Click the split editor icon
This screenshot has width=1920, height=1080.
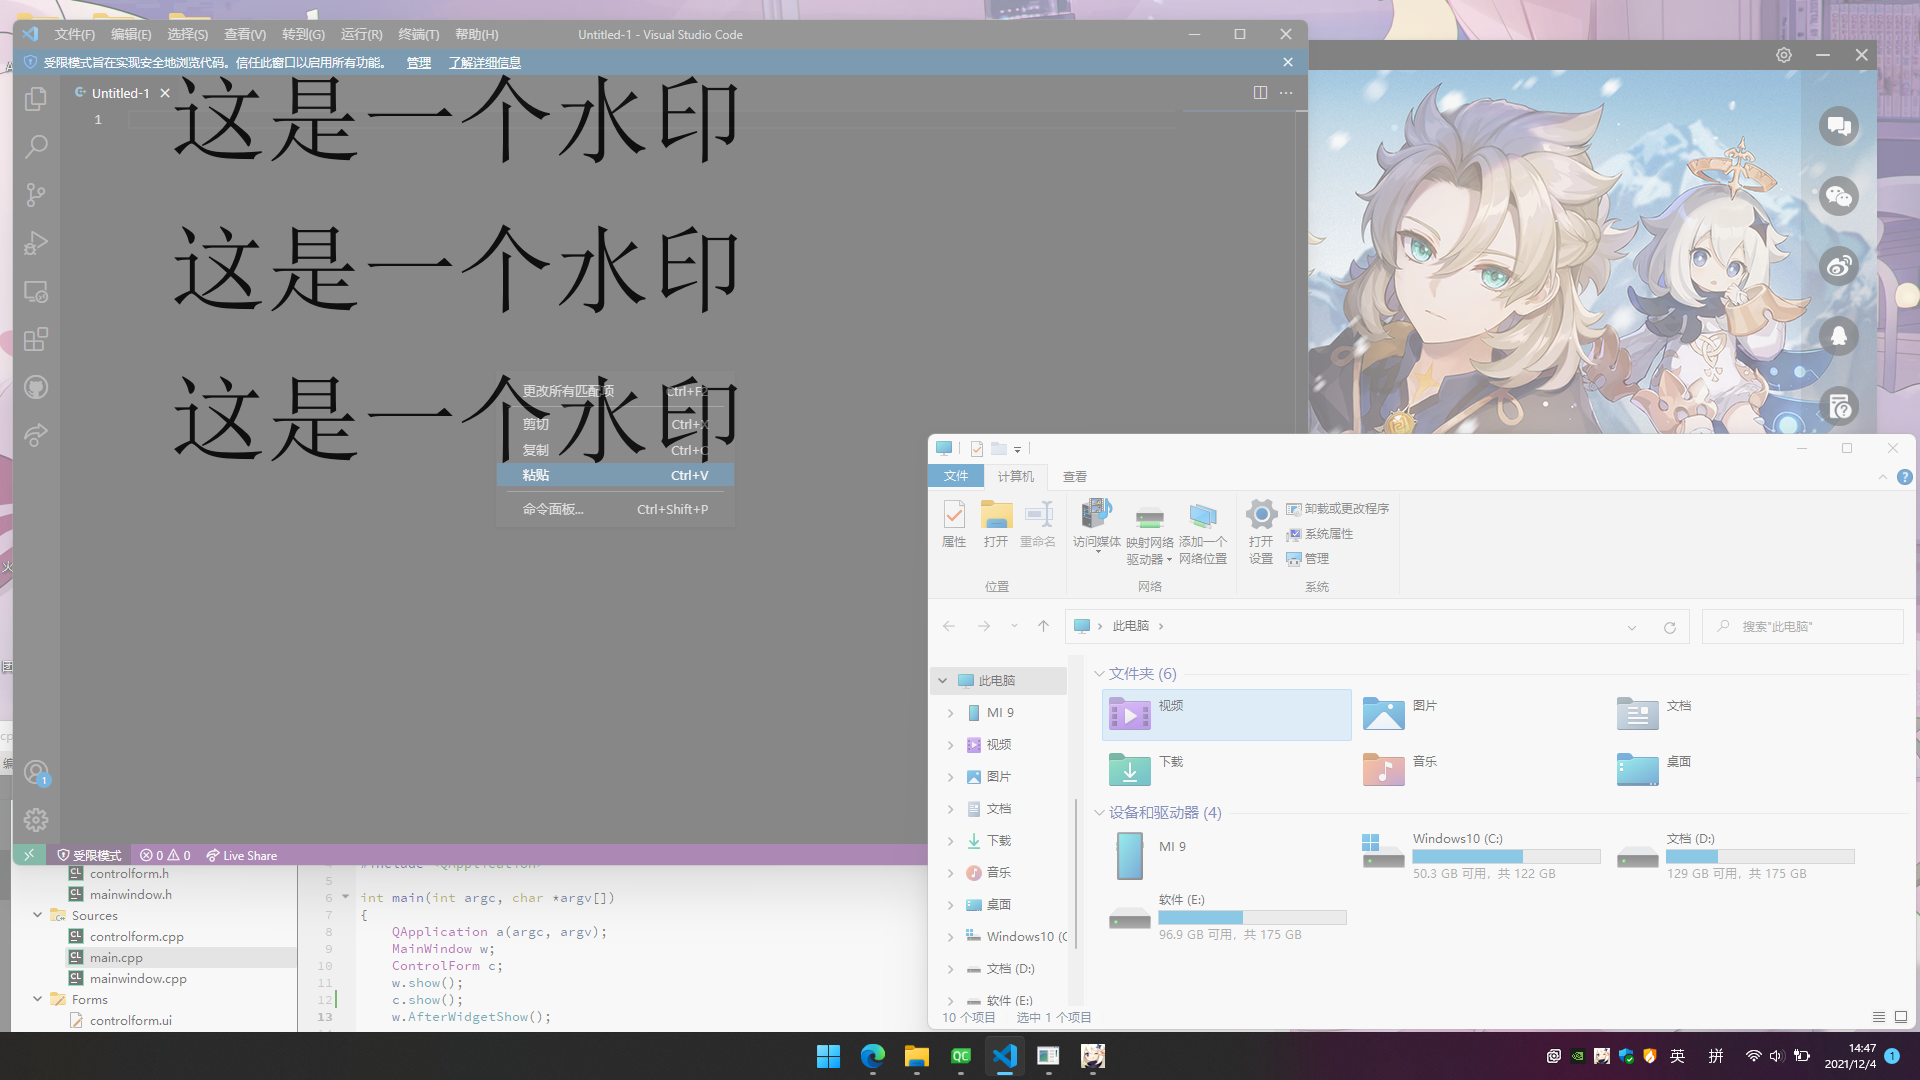point(1260,93)
